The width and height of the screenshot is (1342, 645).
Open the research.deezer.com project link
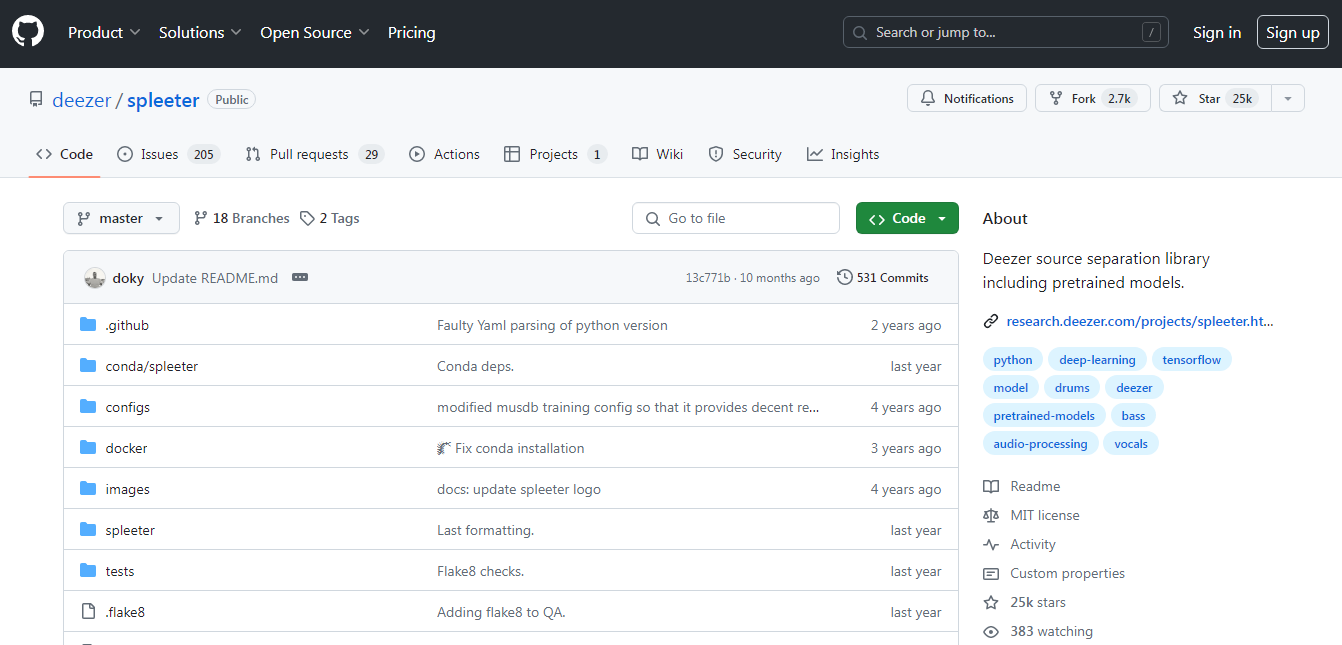click(1140, 321)
